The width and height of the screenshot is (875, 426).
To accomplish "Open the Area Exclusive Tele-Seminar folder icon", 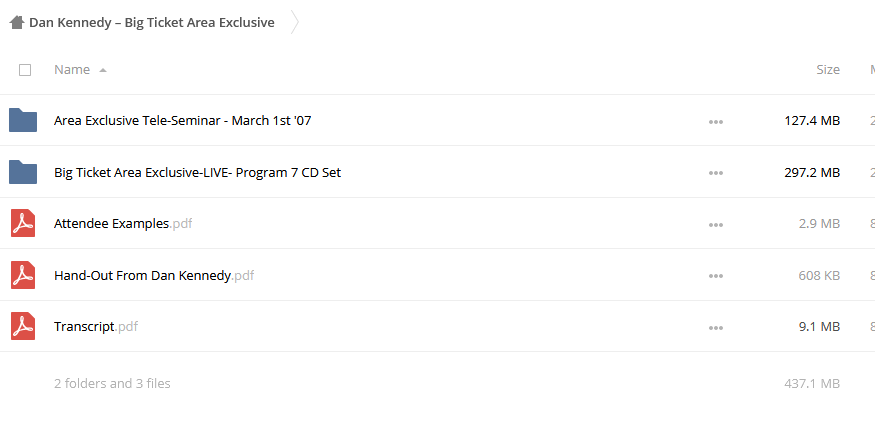I will point(23,120).
